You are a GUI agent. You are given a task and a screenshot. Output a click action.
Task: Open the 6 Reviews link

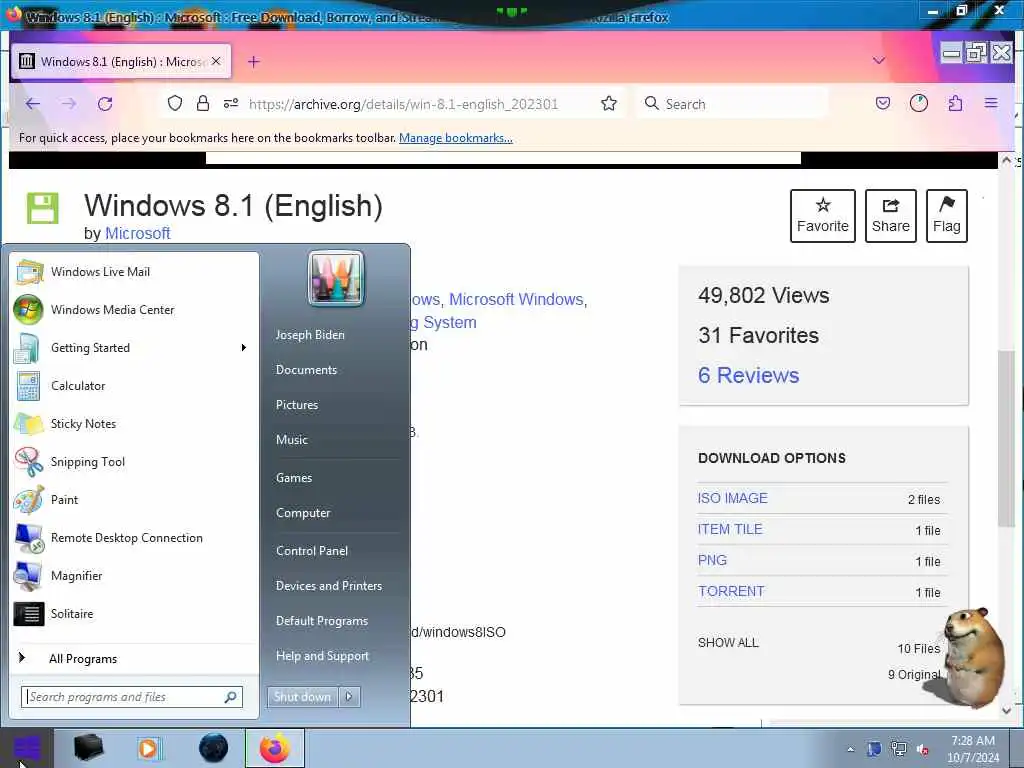[x=748, y=375]
